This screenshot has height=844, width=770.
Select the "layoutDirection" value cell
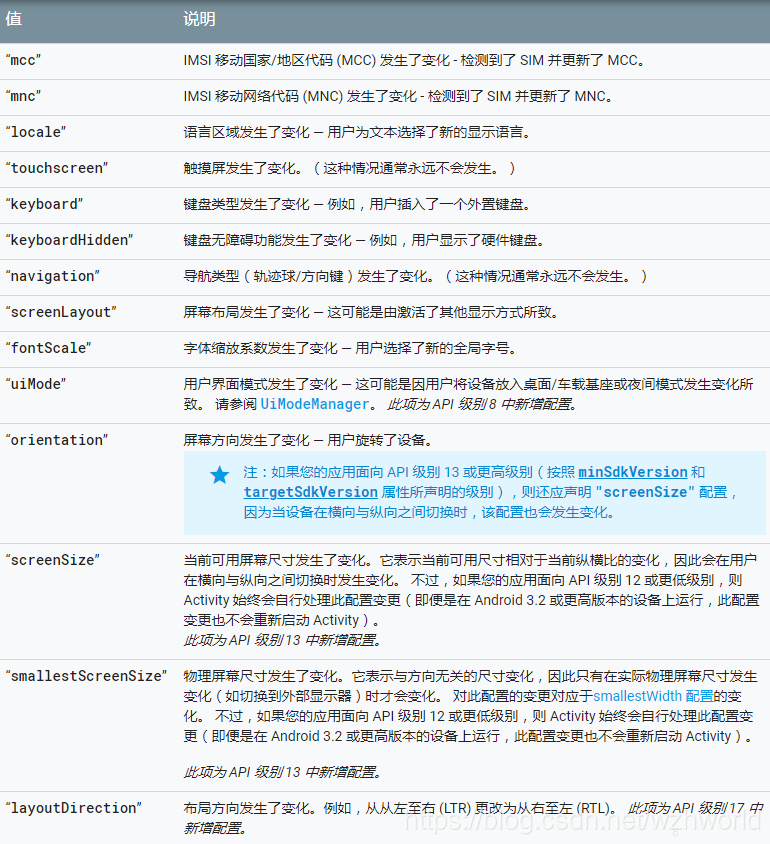pyautogui.click(x=74, y=807)
